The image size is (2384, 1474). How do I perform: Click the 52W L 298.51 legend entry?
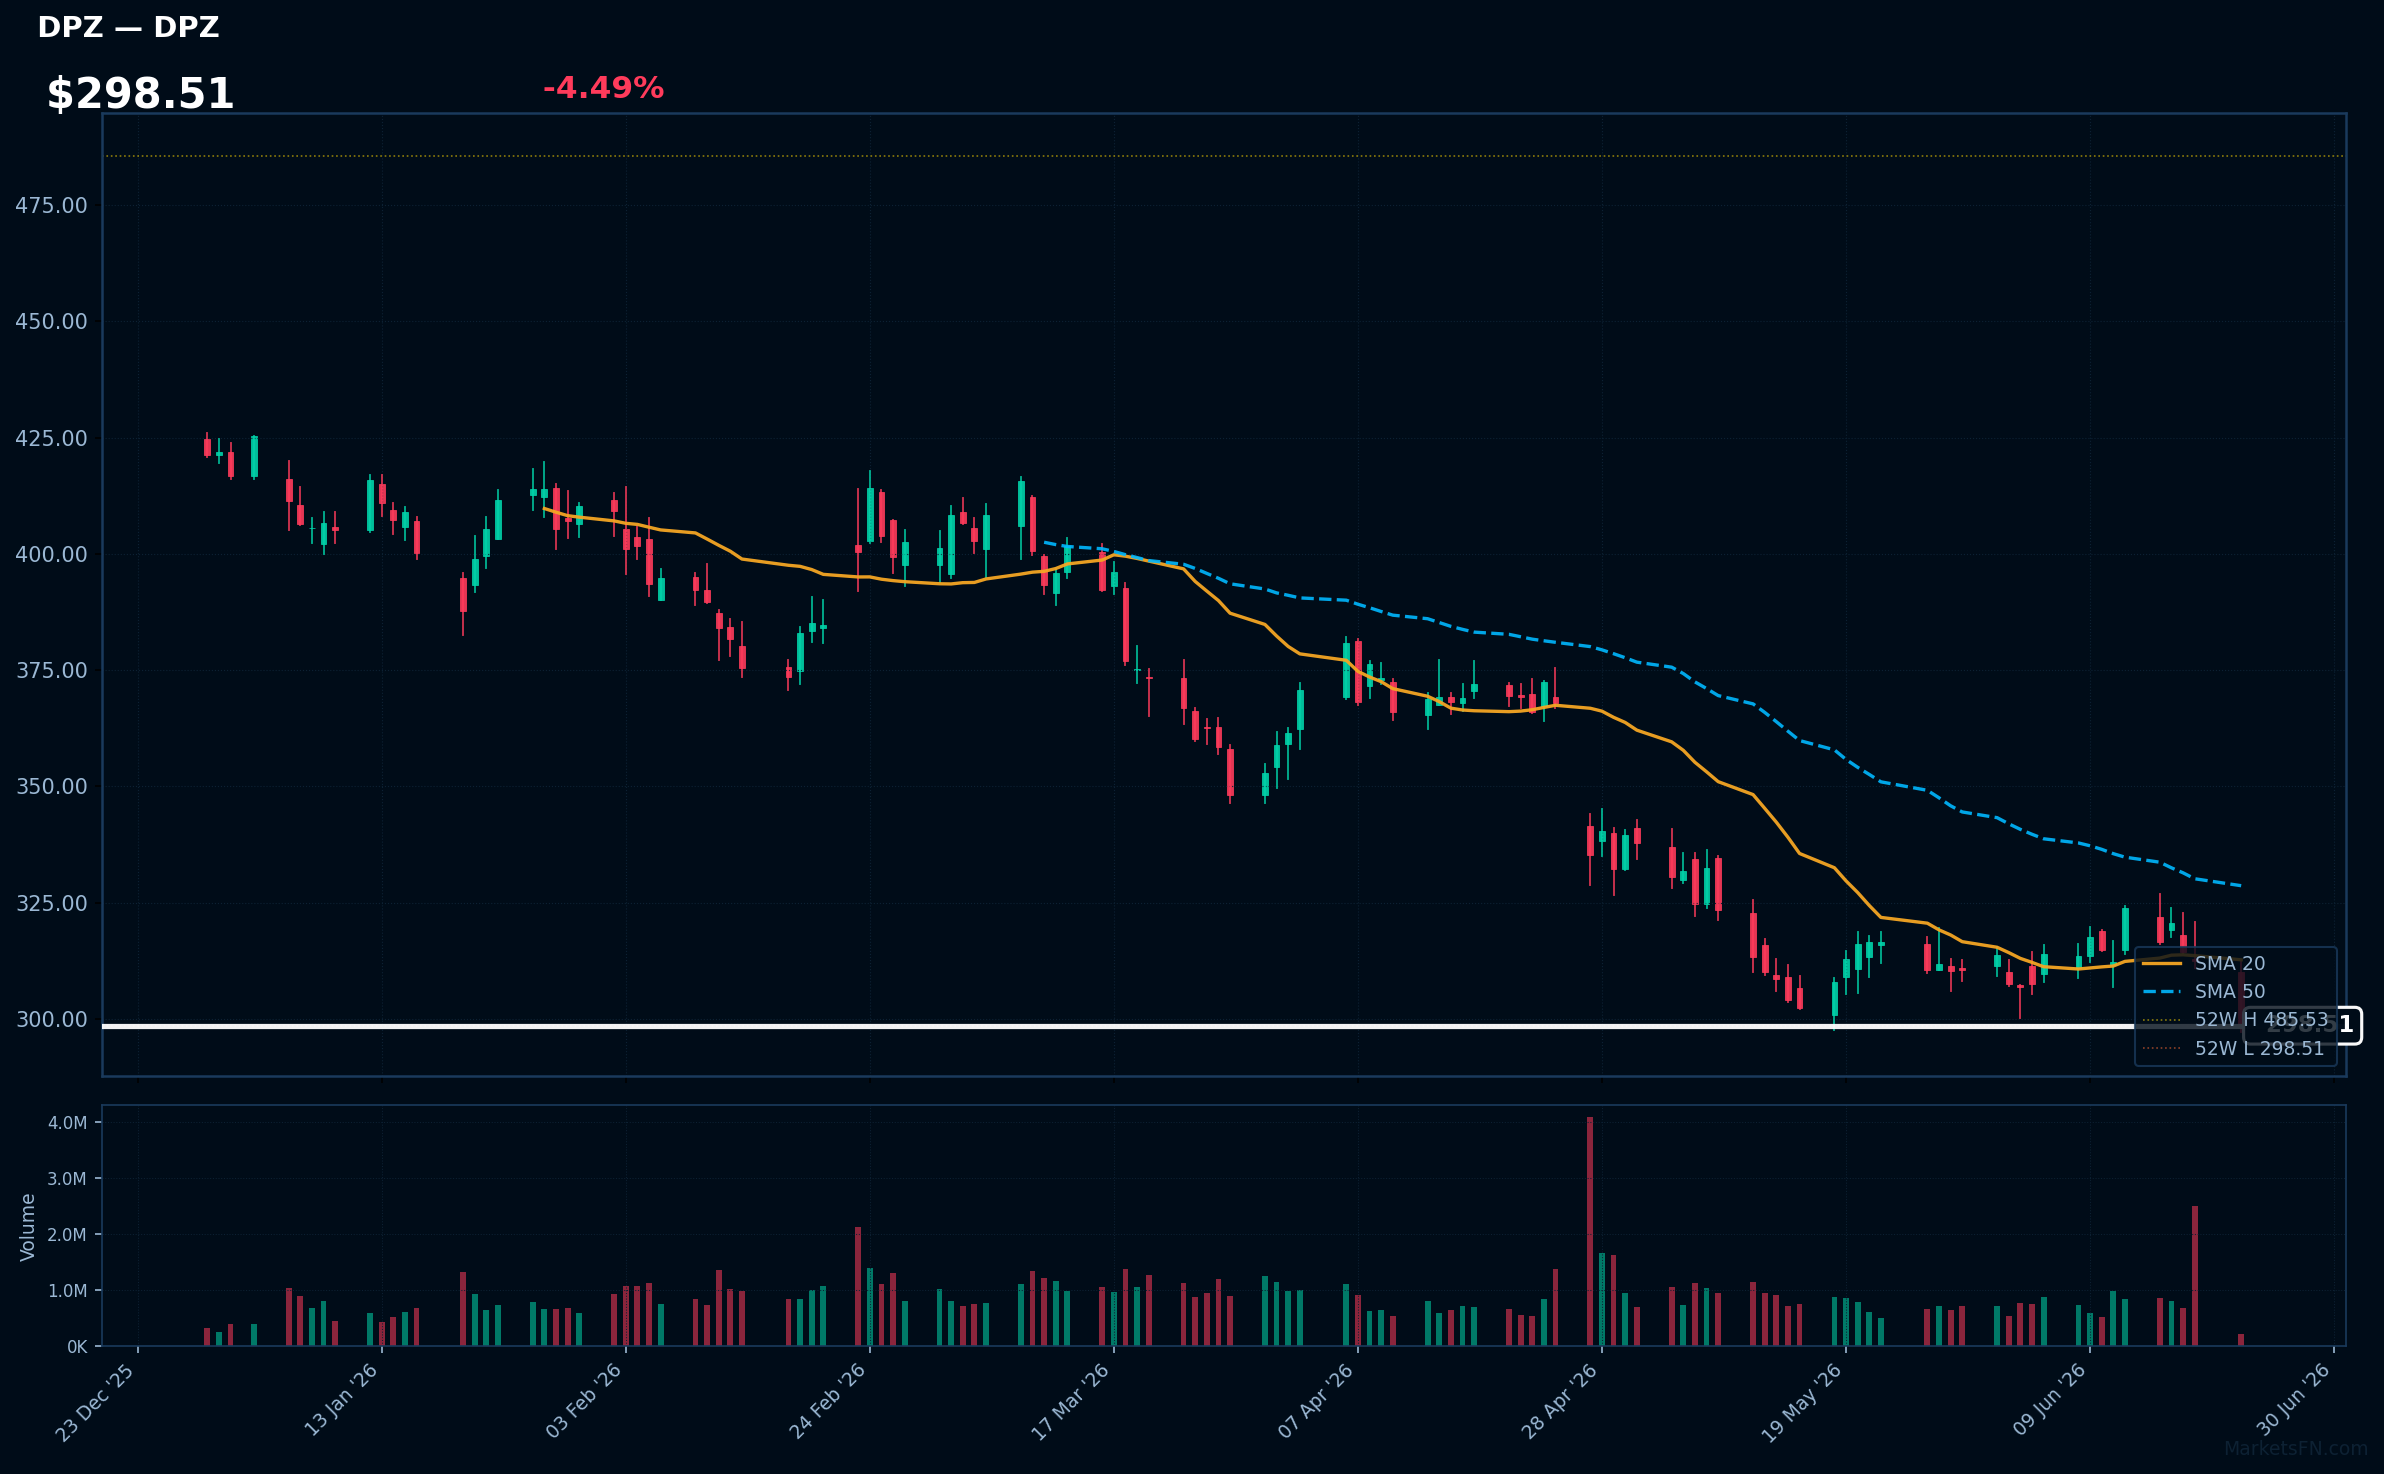click(x=2233, y=1048)
